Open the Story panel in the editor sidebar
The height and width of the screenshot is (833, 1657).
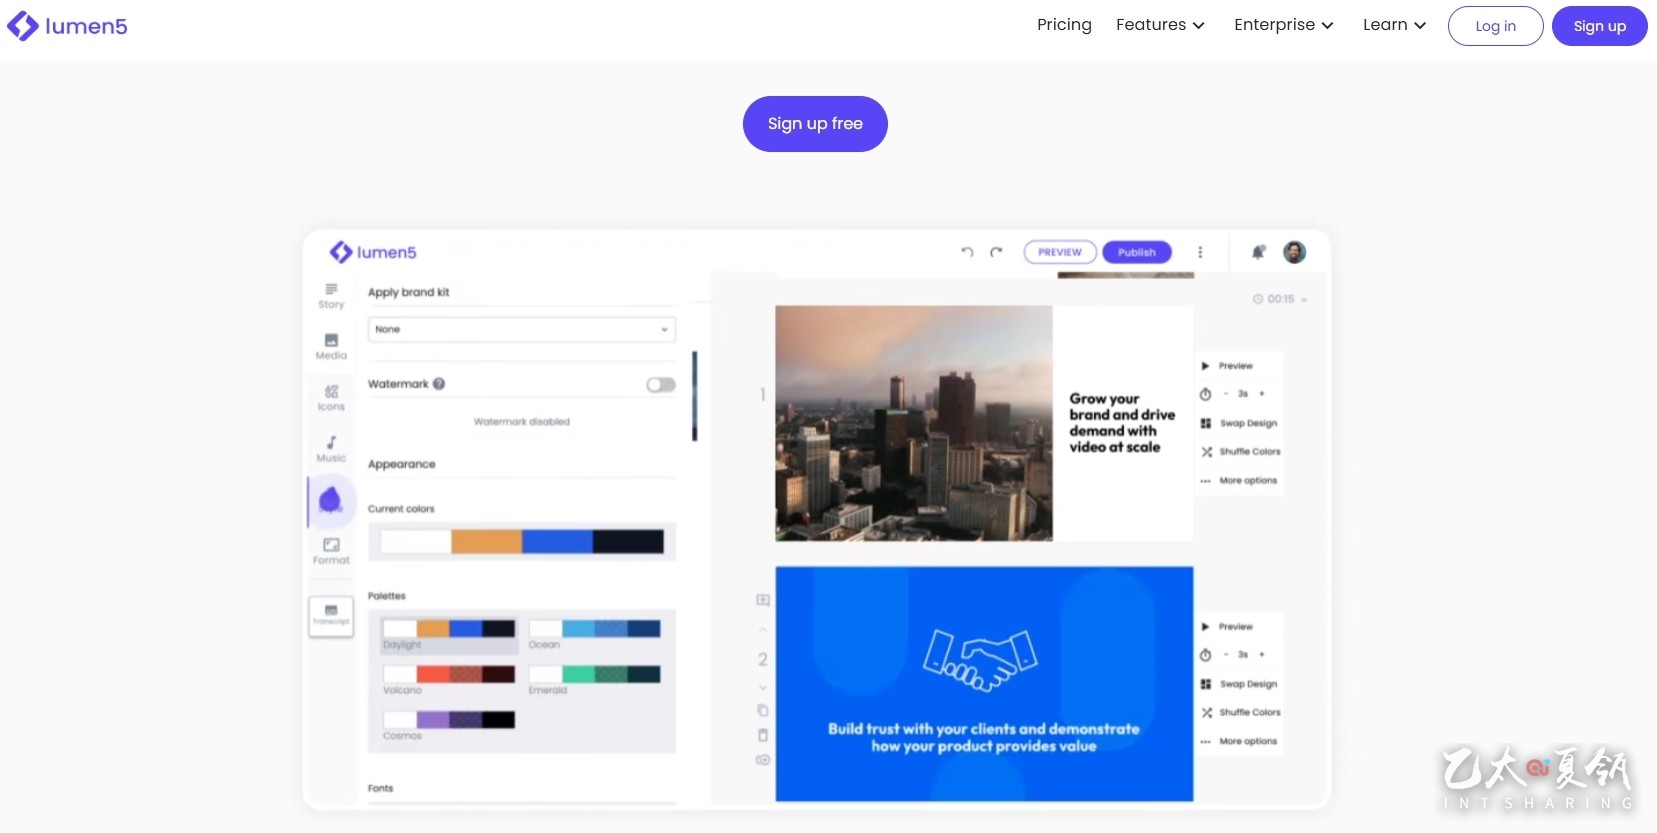point(331,296)
